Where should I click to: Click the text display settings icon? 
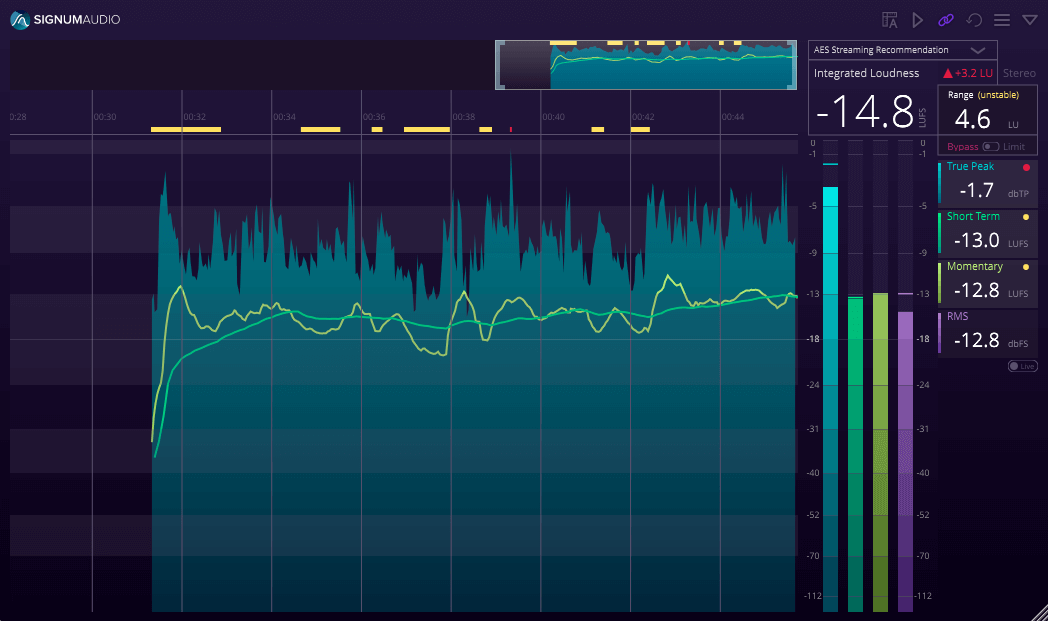pyautogui.click(x=890, y=19)
